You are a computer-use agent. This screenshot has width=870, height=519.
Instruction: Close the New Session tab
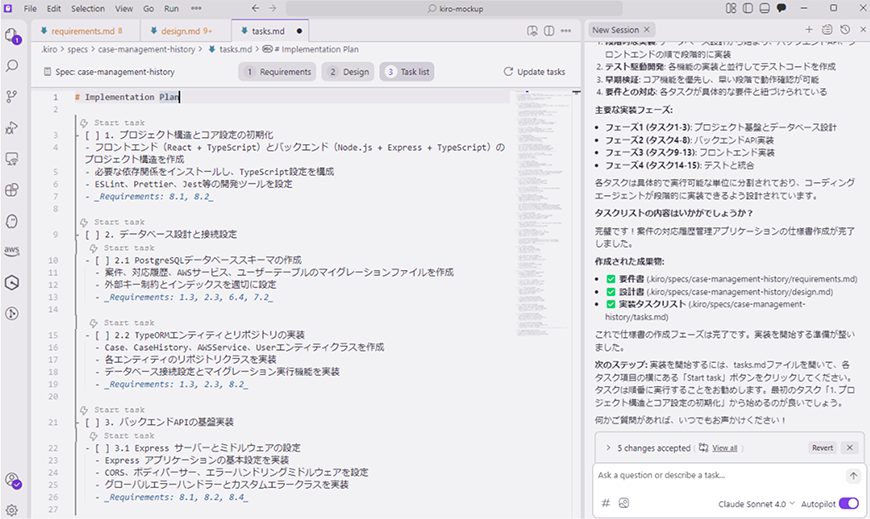(646, 30)
